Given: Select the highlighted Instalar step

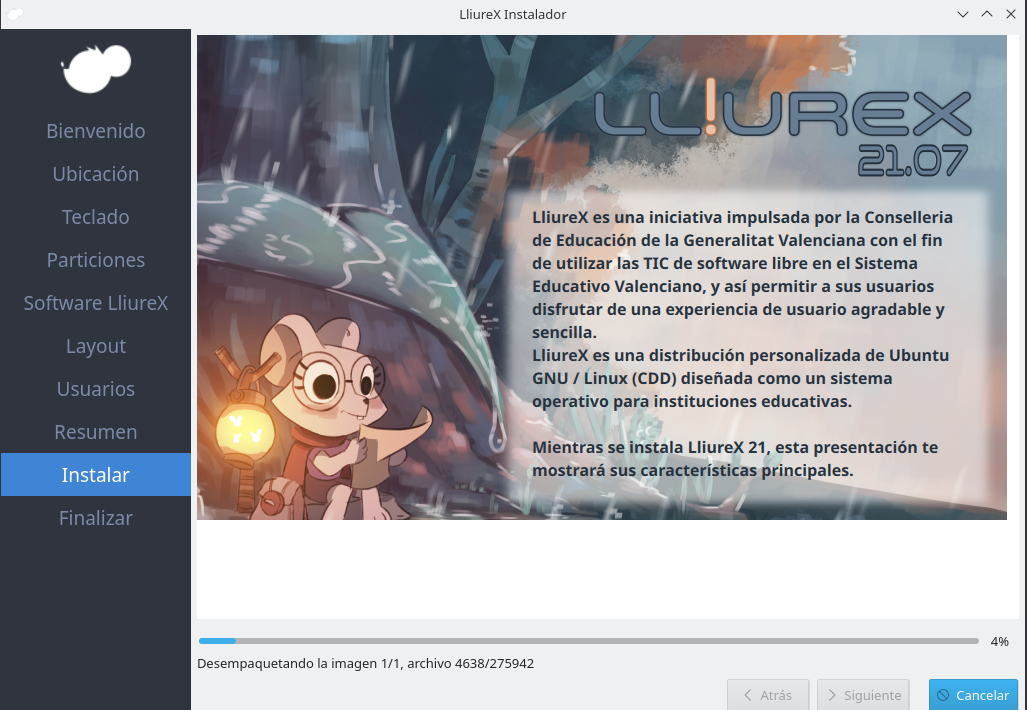Looking at the screenshot, I should 96,475.
